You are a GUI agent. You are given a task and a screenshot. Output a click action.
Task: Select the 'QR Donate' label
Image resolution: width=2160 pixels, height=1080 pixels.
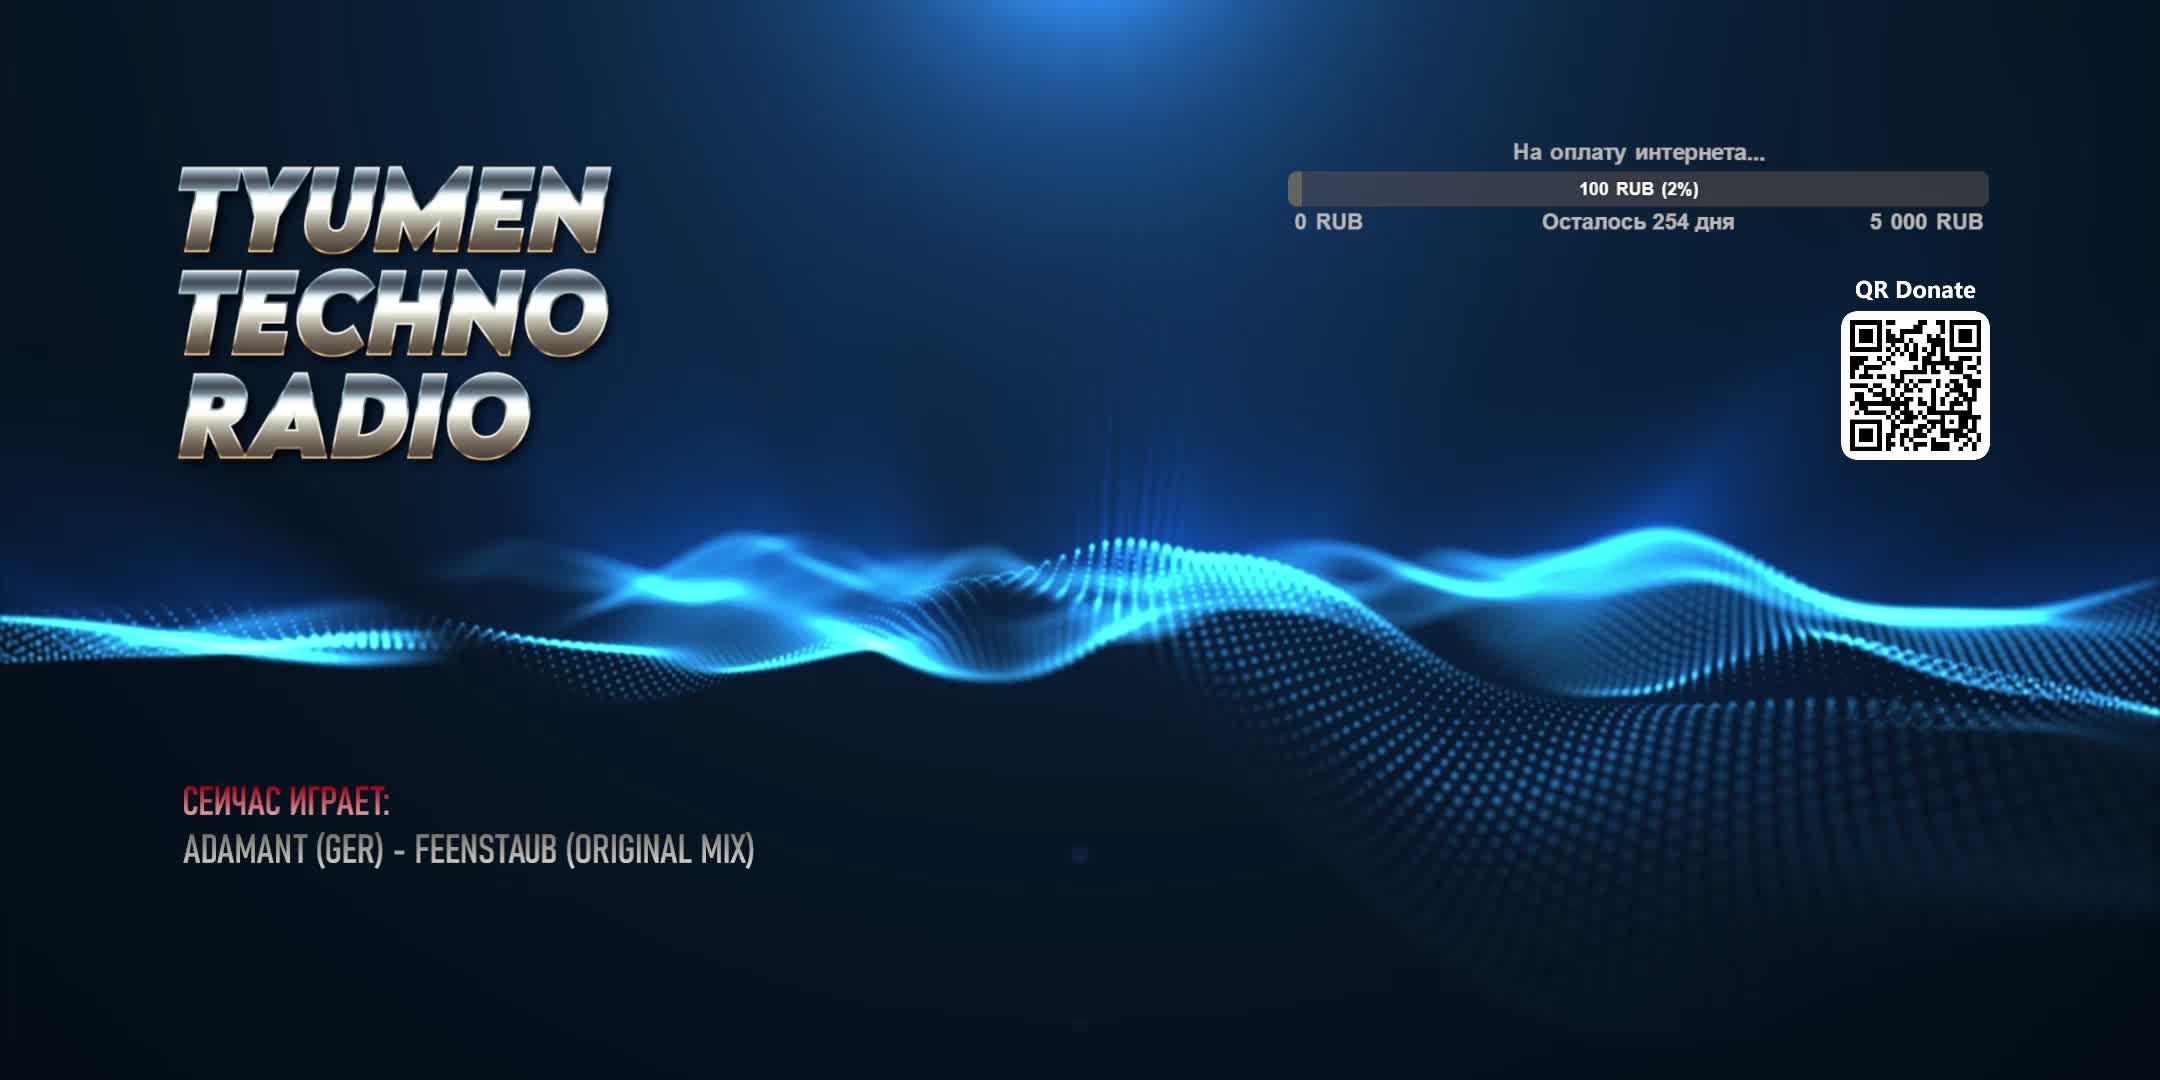(x=1915, y=290)
